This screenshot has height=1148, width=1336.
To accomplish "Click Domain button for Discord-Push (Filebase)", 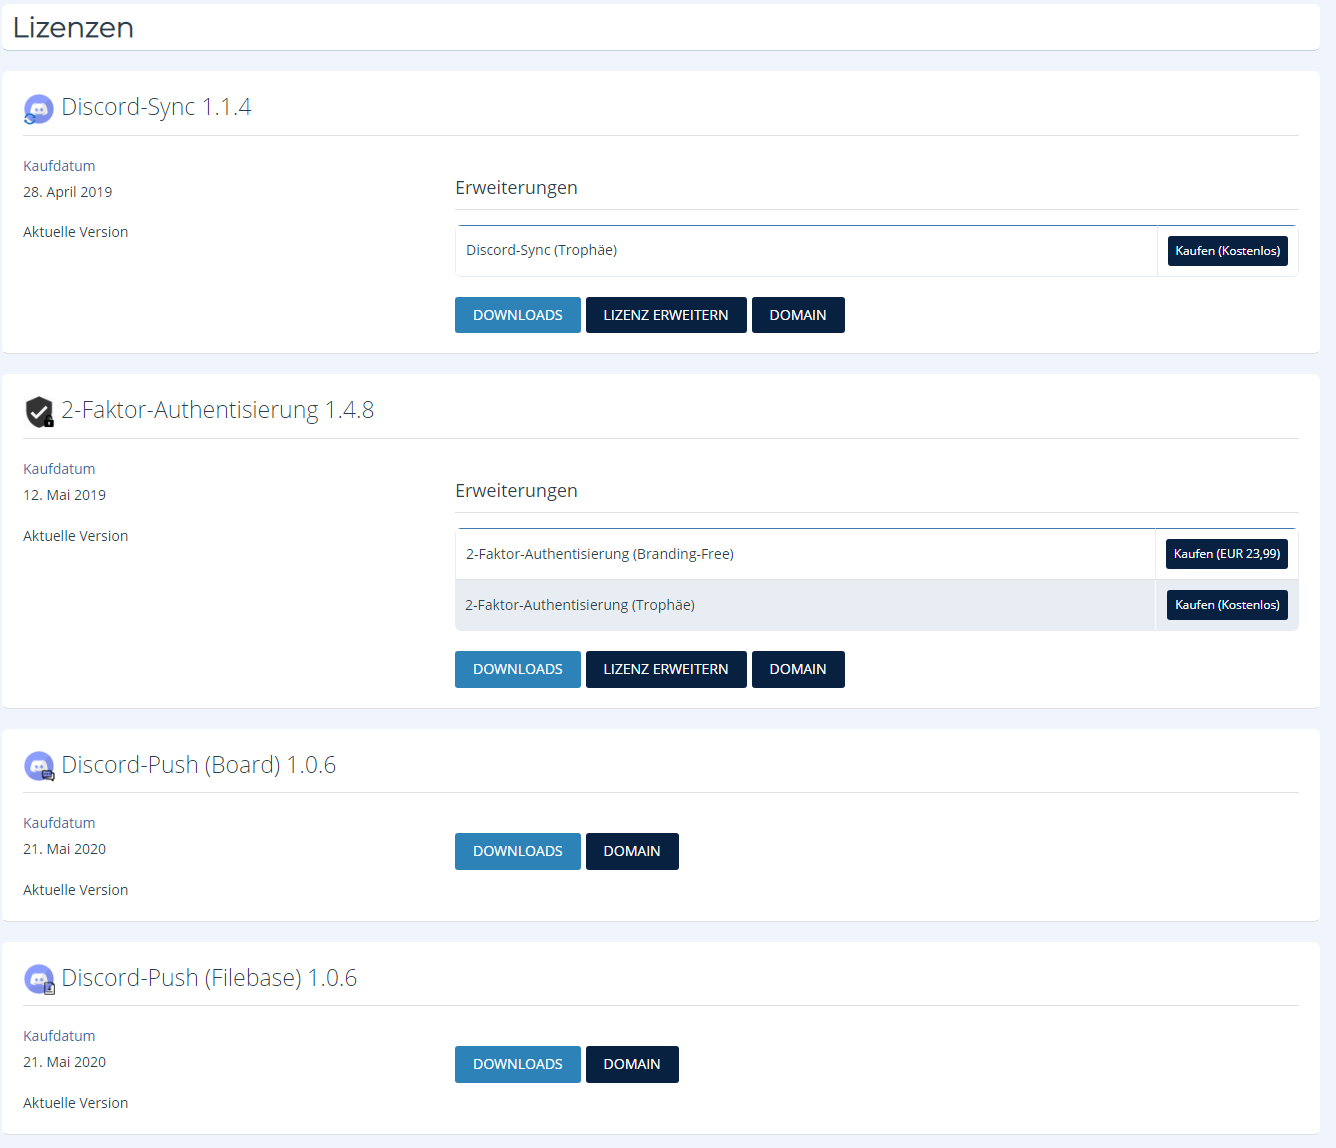I will pyautogui.click(x=631, y=1064).
